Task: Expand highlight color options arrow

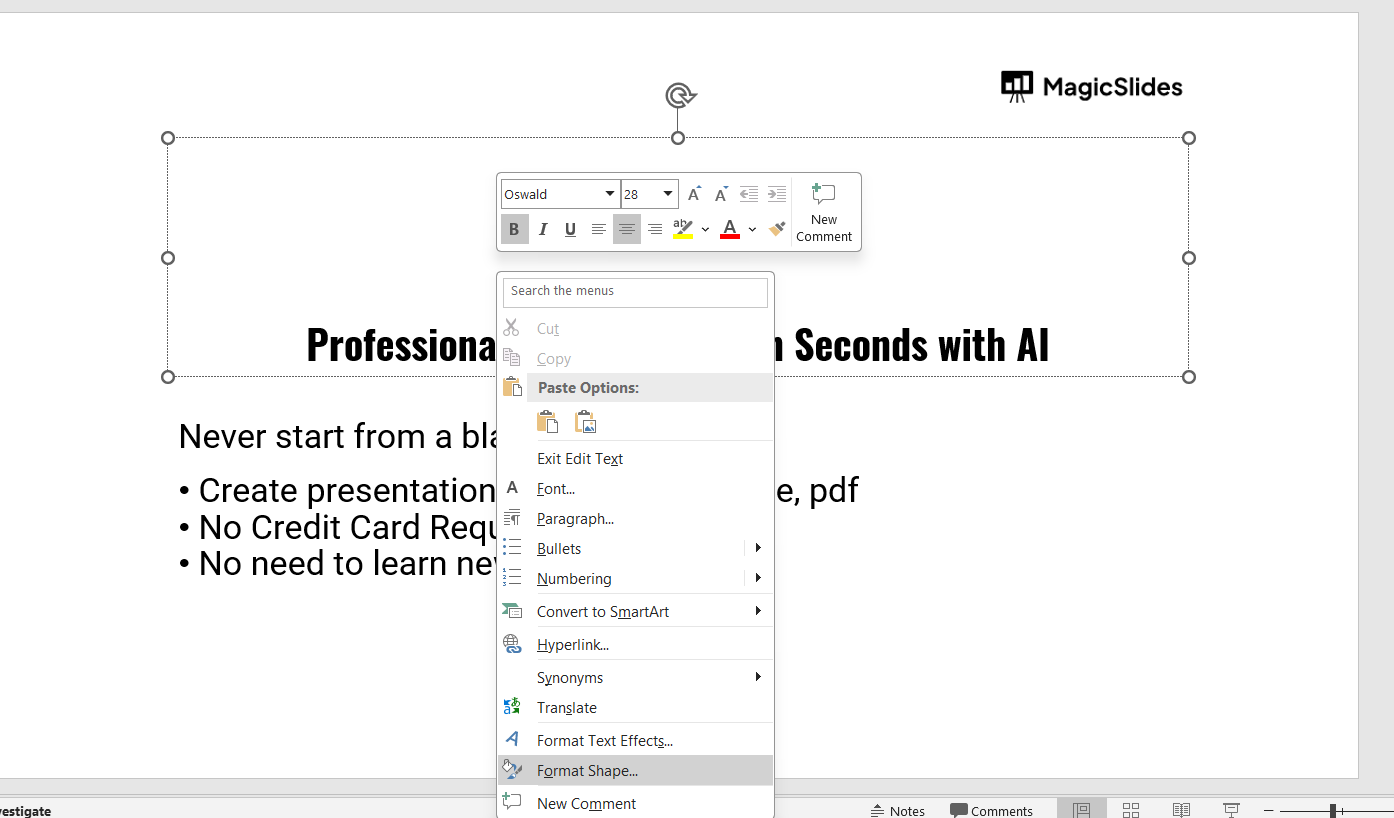Action: pyautogui.click(x=705, y=230)
